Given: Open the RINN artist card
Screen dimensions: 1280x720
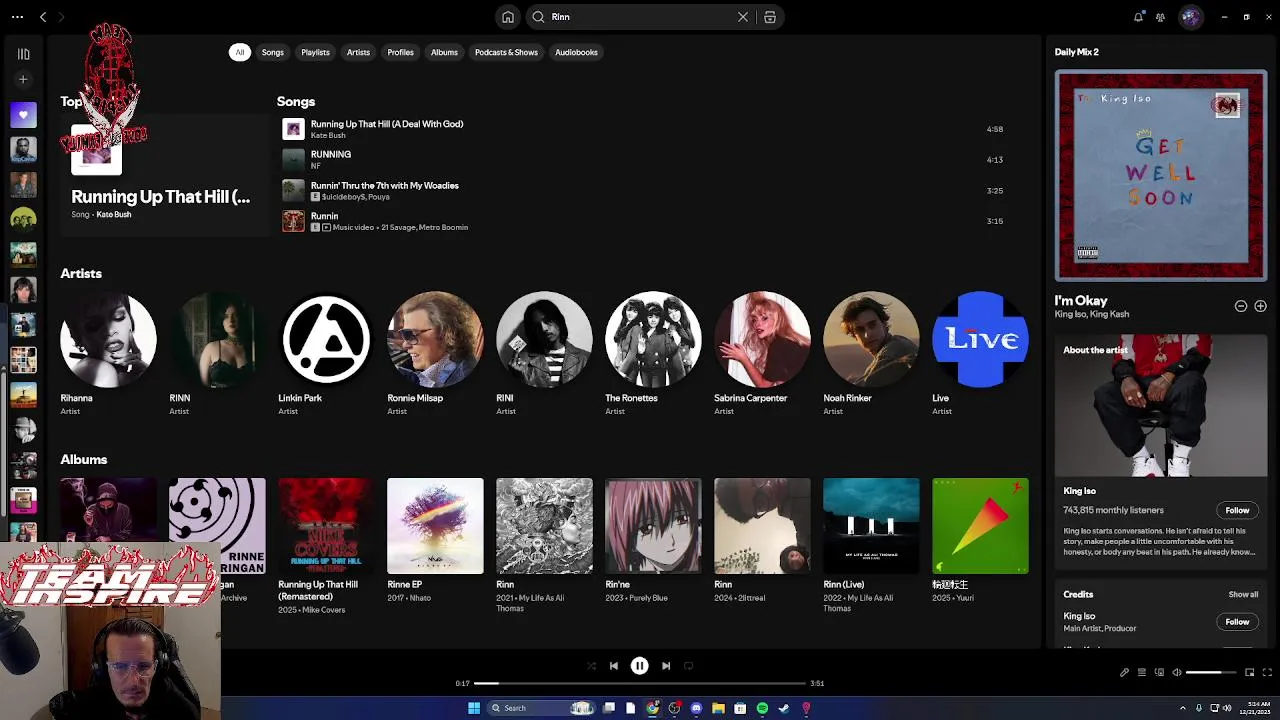Looking at the screenshot, I should 217,354.
